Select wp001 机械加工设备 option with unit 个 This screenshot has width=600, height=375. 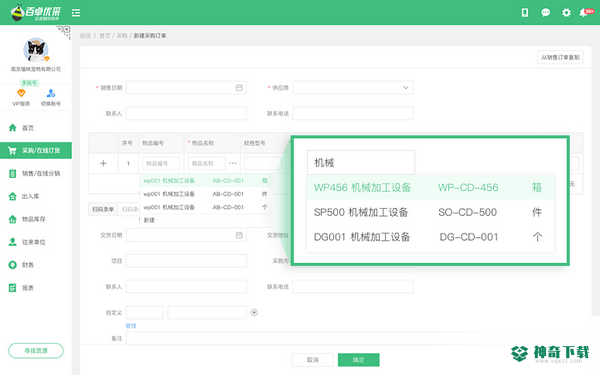pos(206,207)
